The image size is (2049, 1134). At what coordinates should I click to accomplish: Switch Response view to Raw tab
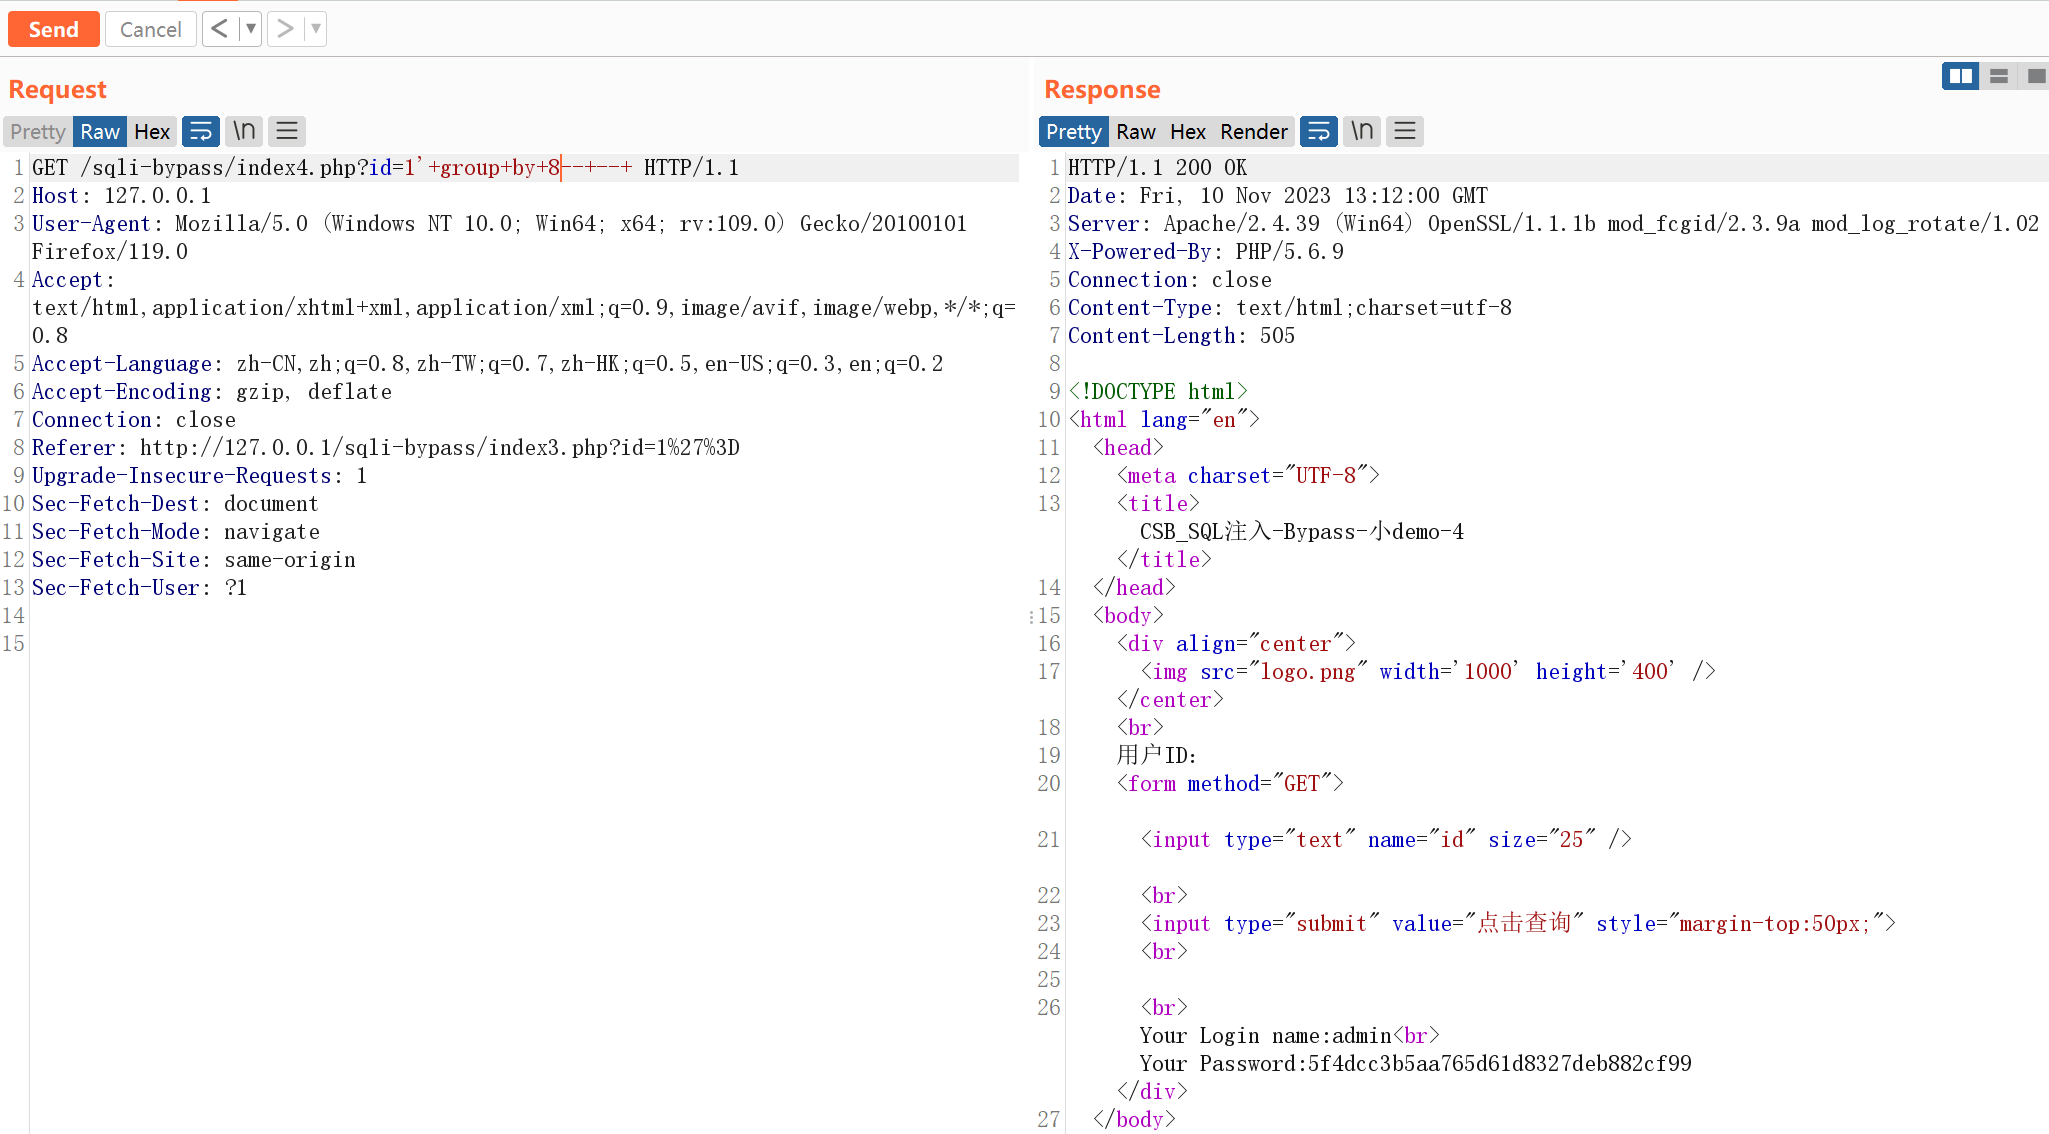point(1136,131)
